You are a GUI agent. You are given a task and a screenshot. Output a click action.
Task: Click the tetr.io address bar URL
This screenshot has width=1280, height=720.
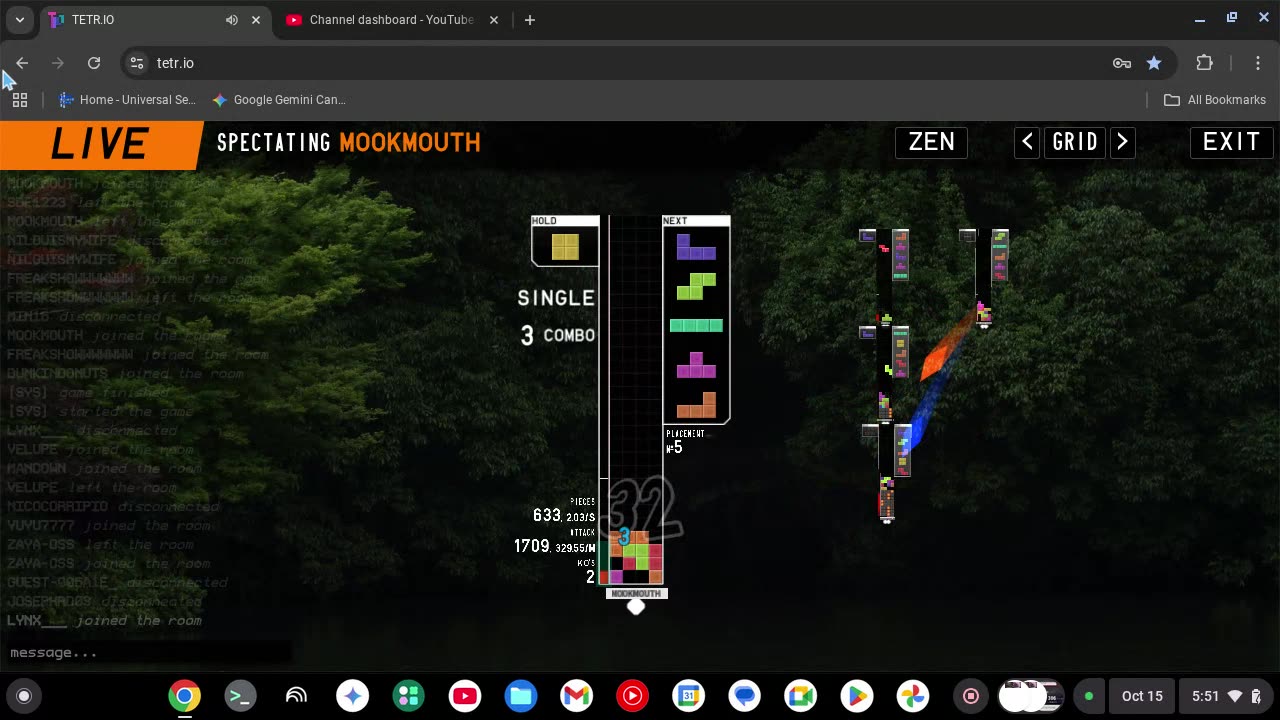[175, 63]
